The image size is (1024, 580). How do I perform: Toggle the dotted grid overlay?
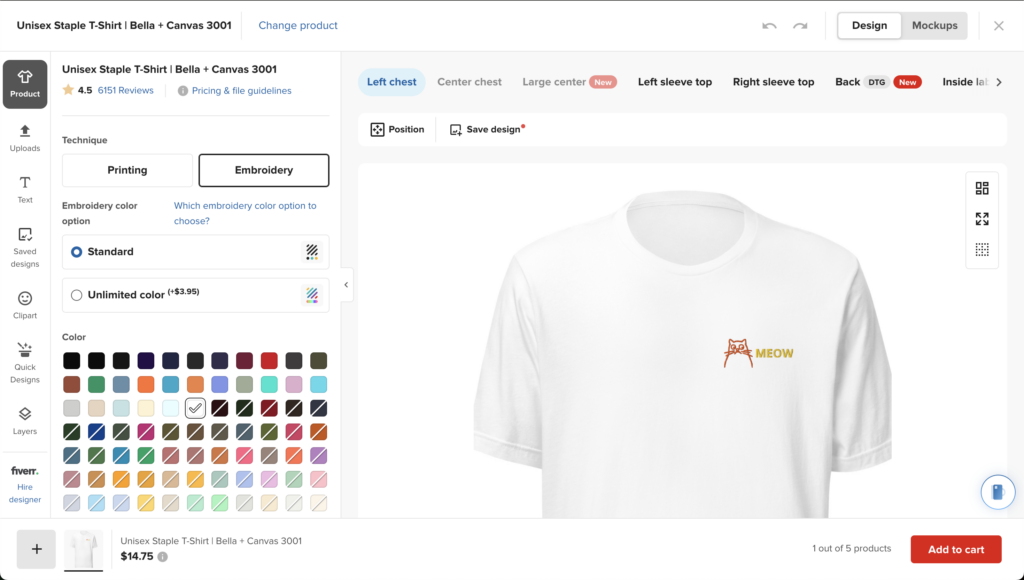point(982,250)
